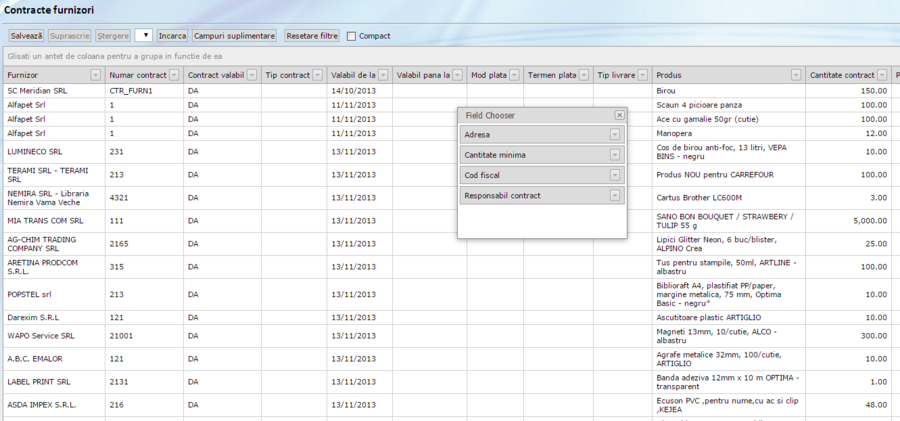The image size is (900, 421).
Task: Enable the Compact checkbox
Action: click(x=351, y=36)
